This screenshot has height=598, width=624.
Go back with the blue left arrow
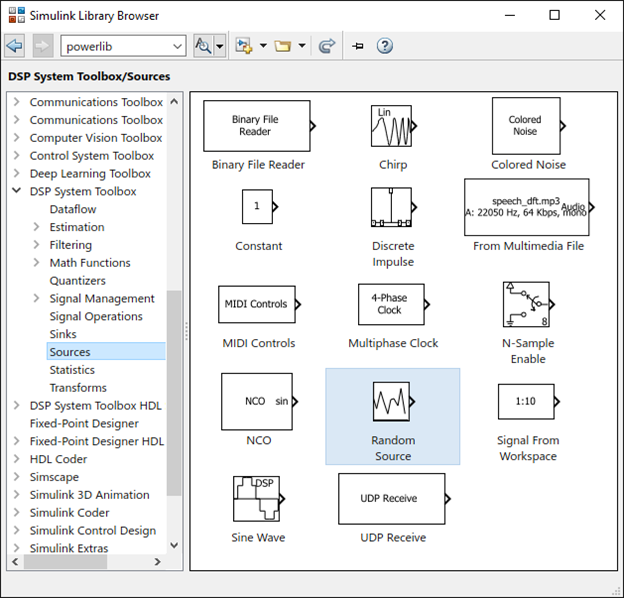[15, 46]
